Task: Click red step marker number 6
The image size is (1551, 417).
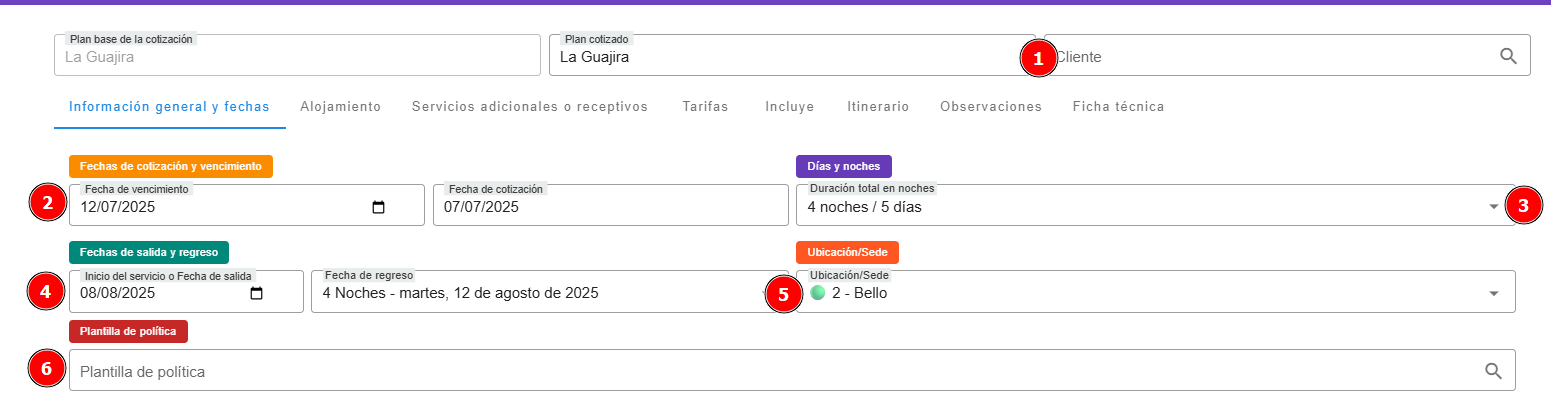Action: click(46, 369)
